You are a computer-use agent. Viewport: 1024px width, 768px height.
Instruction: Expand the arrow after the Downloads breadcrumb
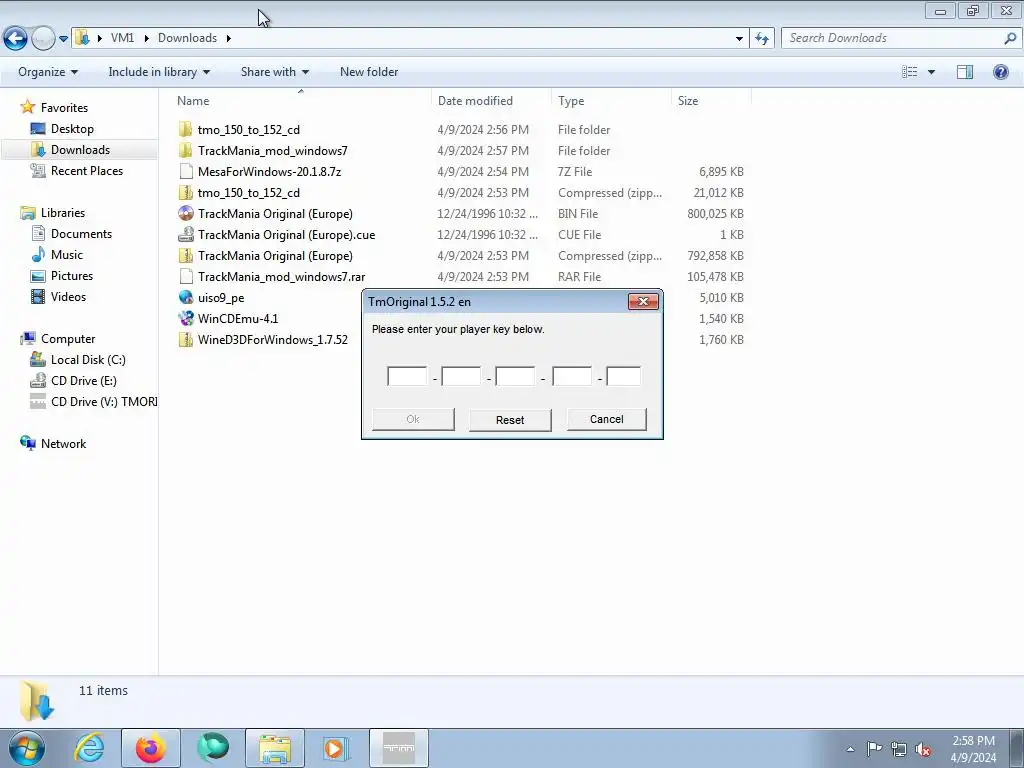pyautogui.click(x=229, y=39)
